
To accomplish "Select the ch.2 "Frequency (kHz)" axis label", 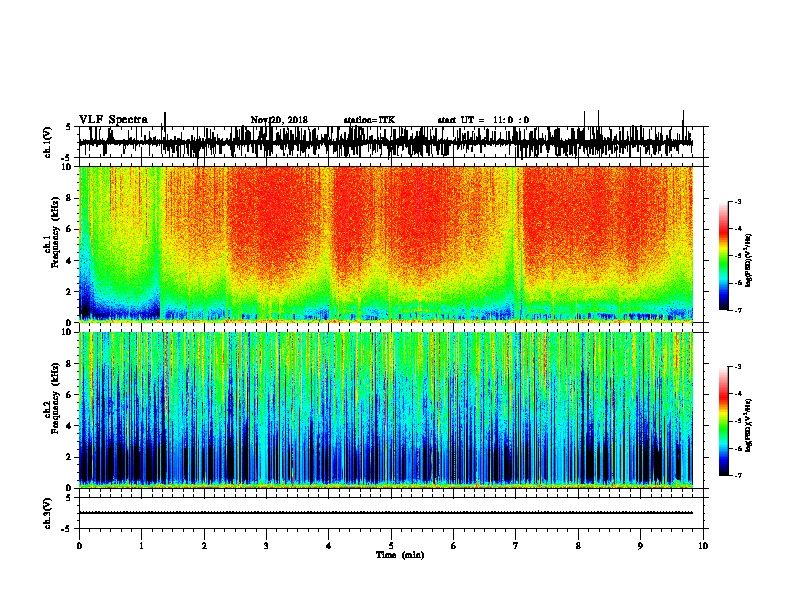I will tap(55, 397).
